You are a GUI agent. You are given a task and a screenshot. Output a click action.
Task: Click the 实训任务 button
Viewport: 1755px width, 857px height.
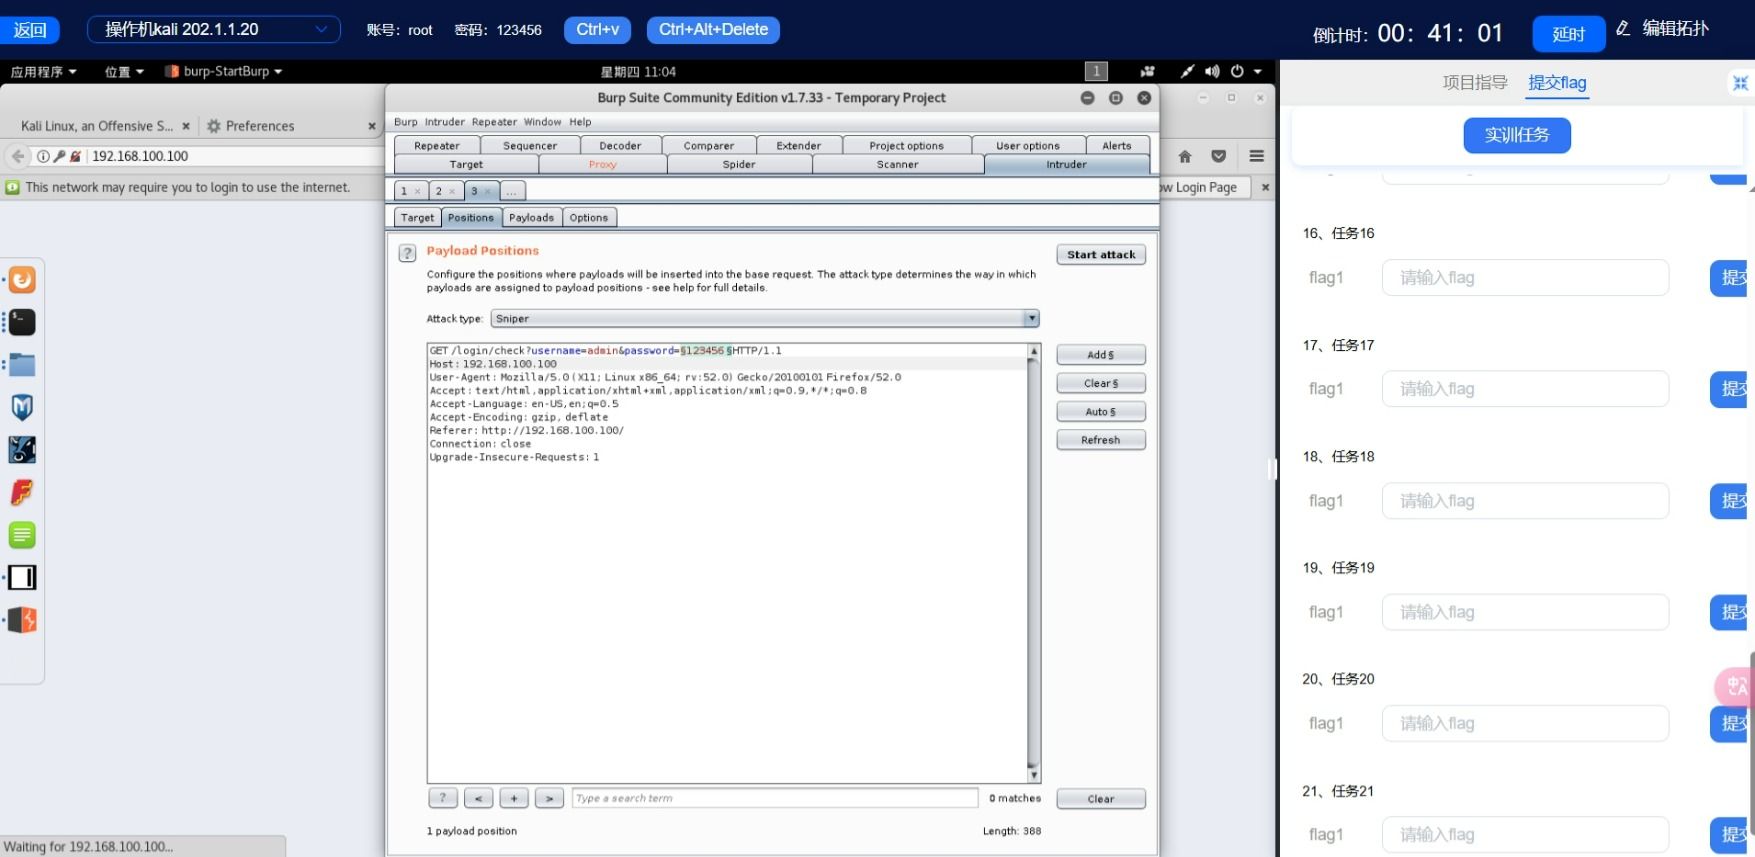[x=1517, y=135]
